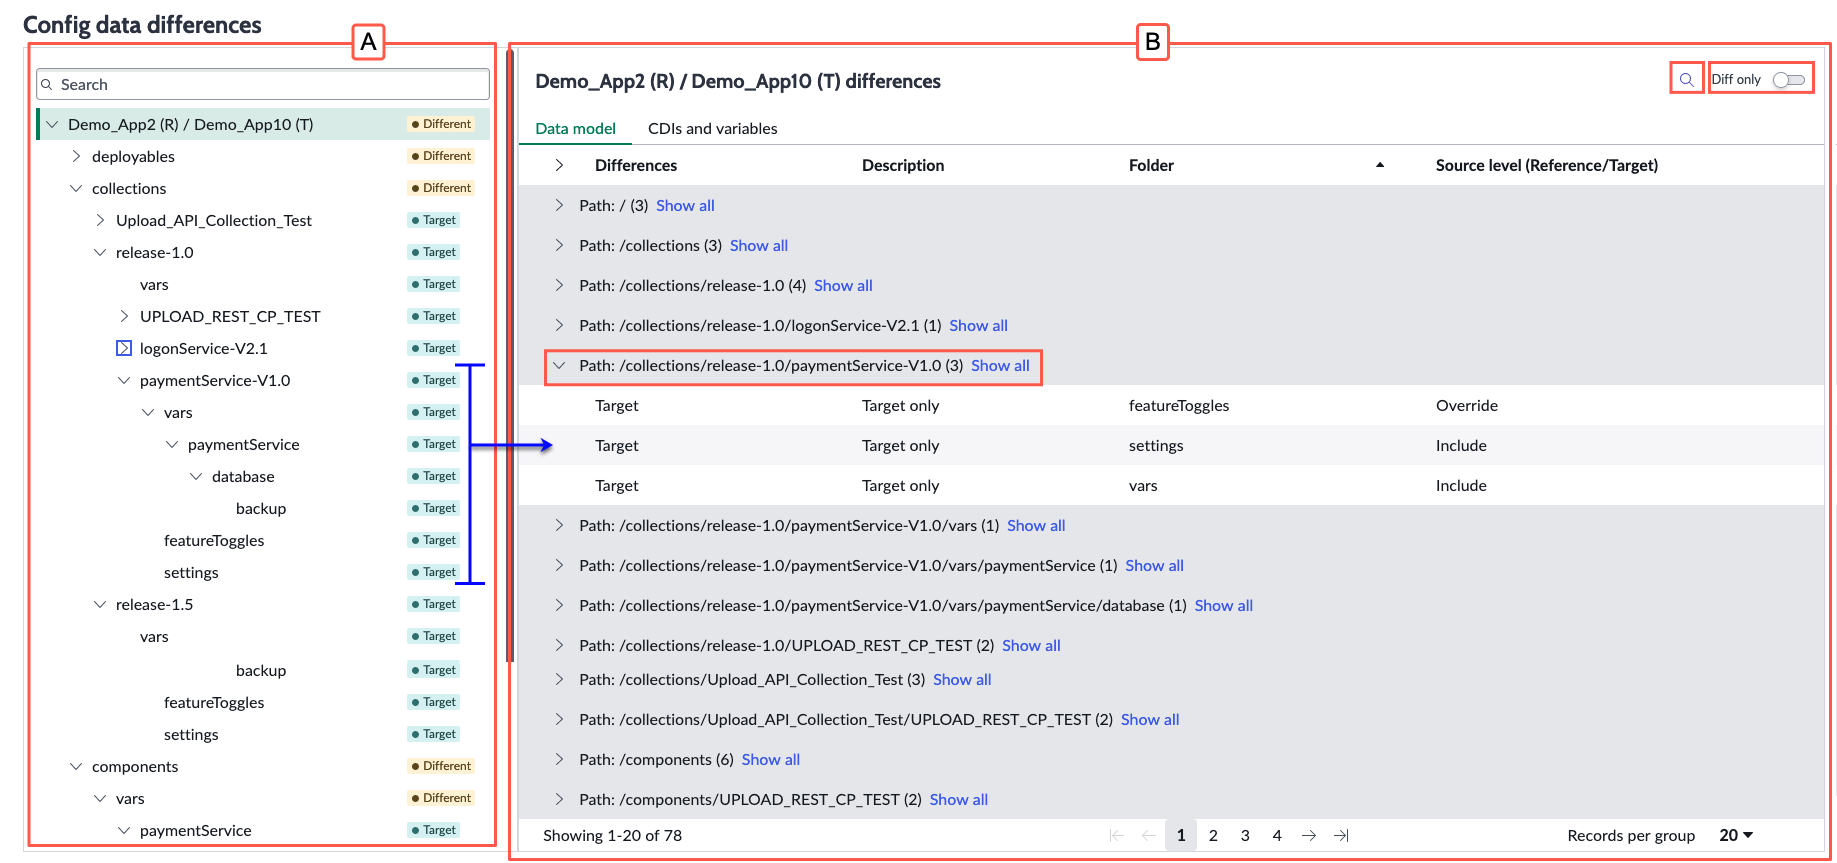Image resolution: width=1837 pixels, height=863 pixels.
Task: Switch to the Data model tab
Action: (x=576, y=128)
